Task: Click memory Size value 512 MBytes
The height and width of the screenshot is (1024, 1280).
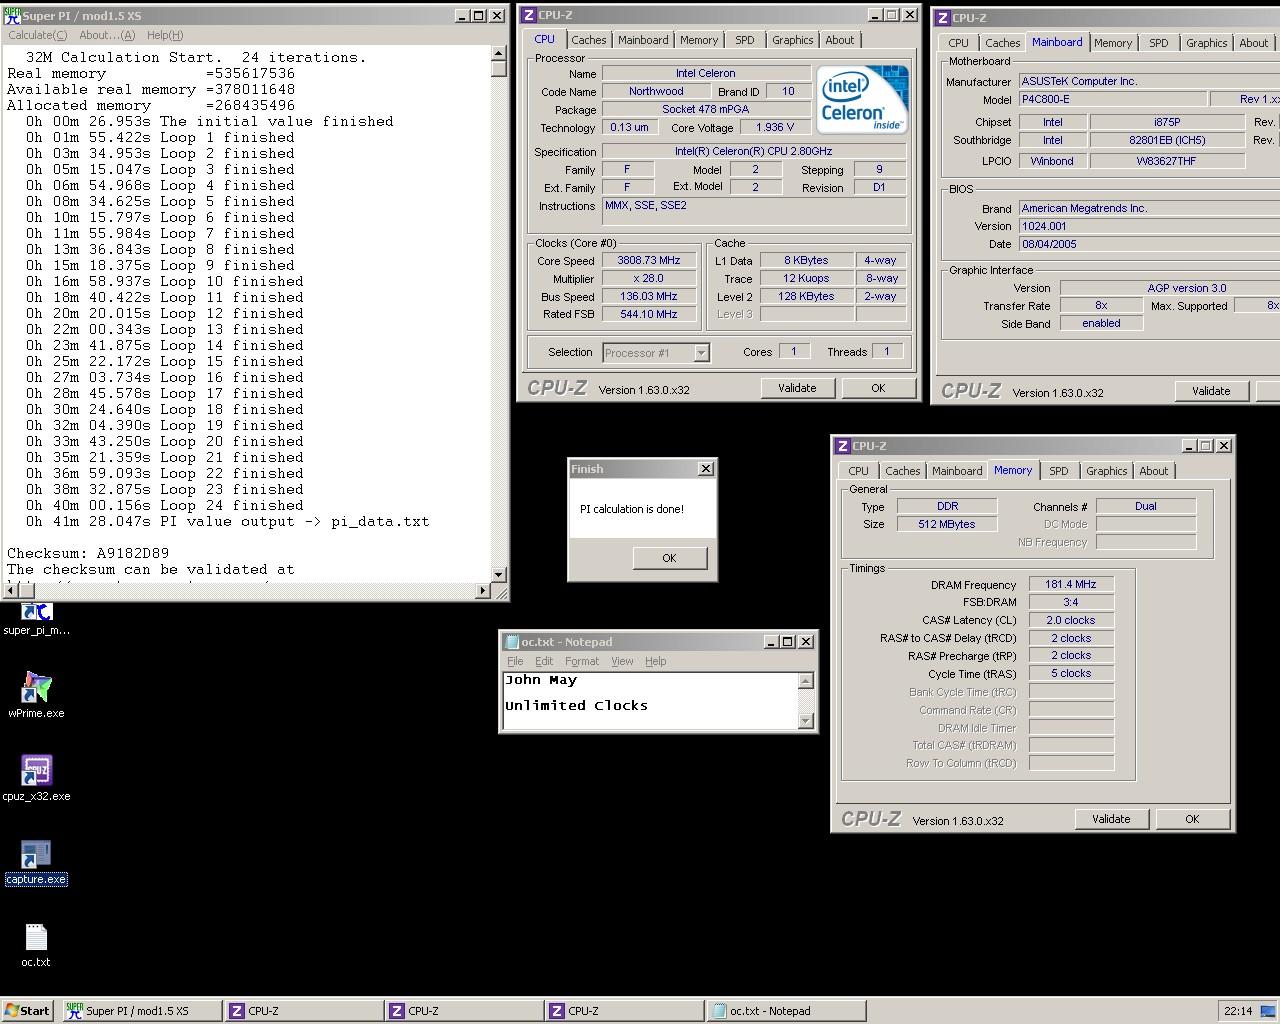Action: pyautogui.click(x=947, y=524)
